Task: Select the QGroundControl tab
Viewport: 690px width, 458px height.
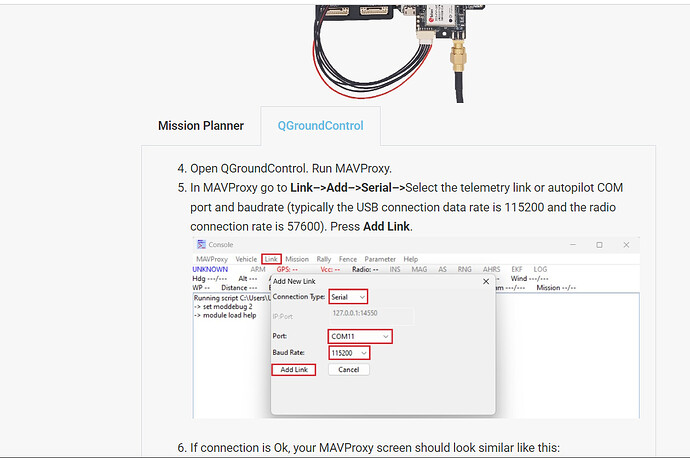Action: point(320,126)
